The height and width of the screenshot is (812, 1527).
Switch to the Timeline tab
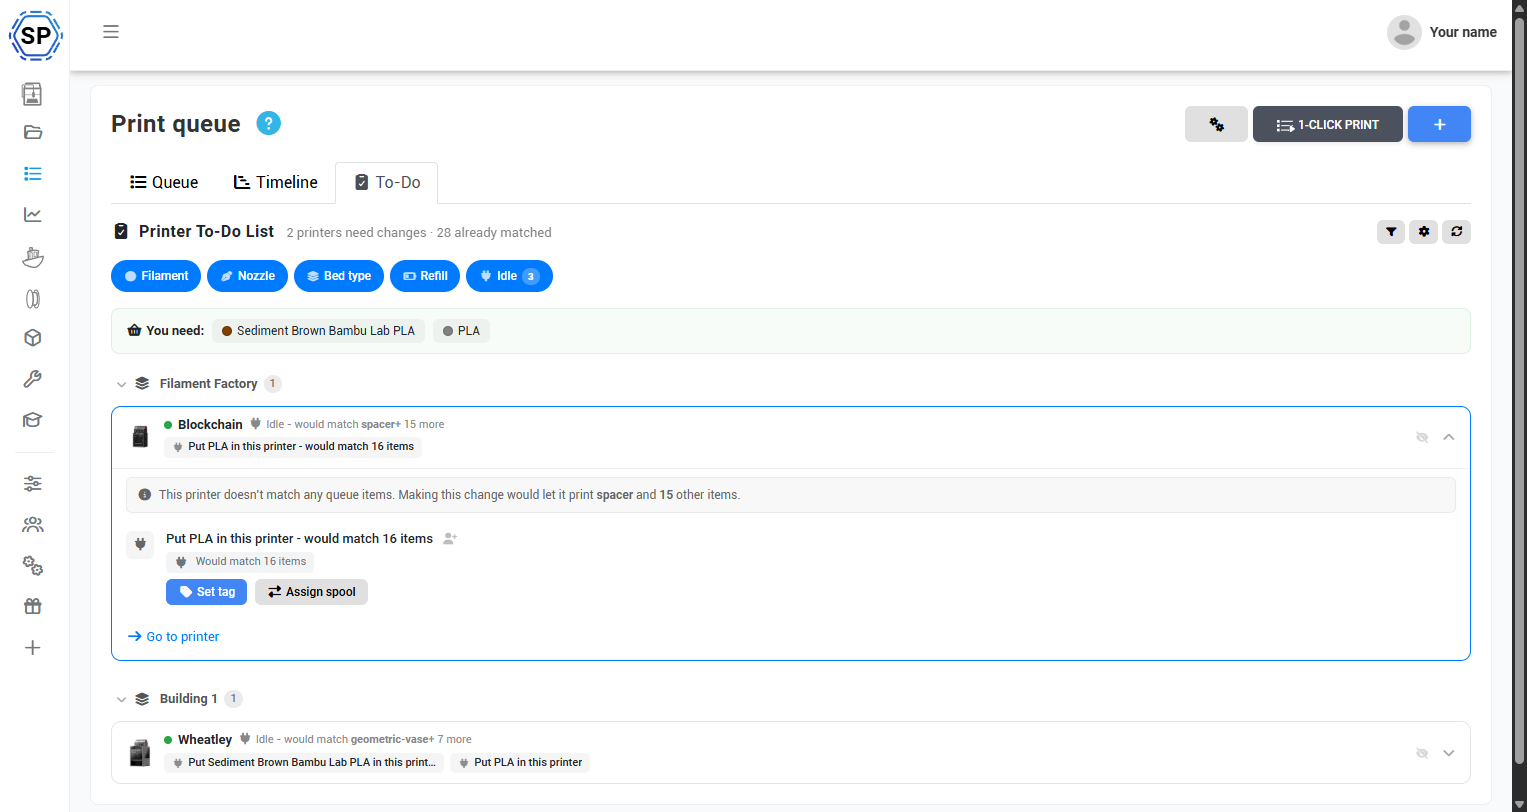coord(275,182)
